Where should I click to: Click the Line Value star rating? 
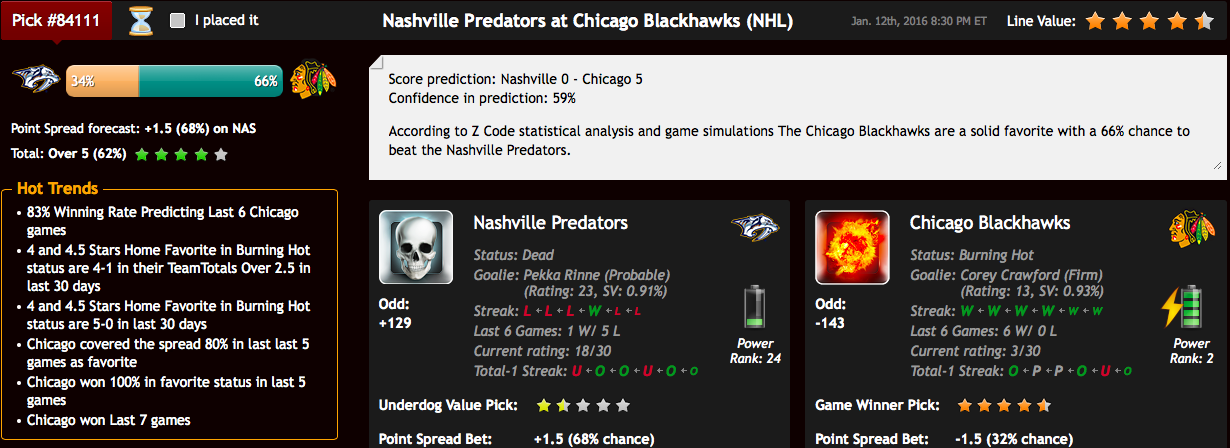click(1150, 21)
